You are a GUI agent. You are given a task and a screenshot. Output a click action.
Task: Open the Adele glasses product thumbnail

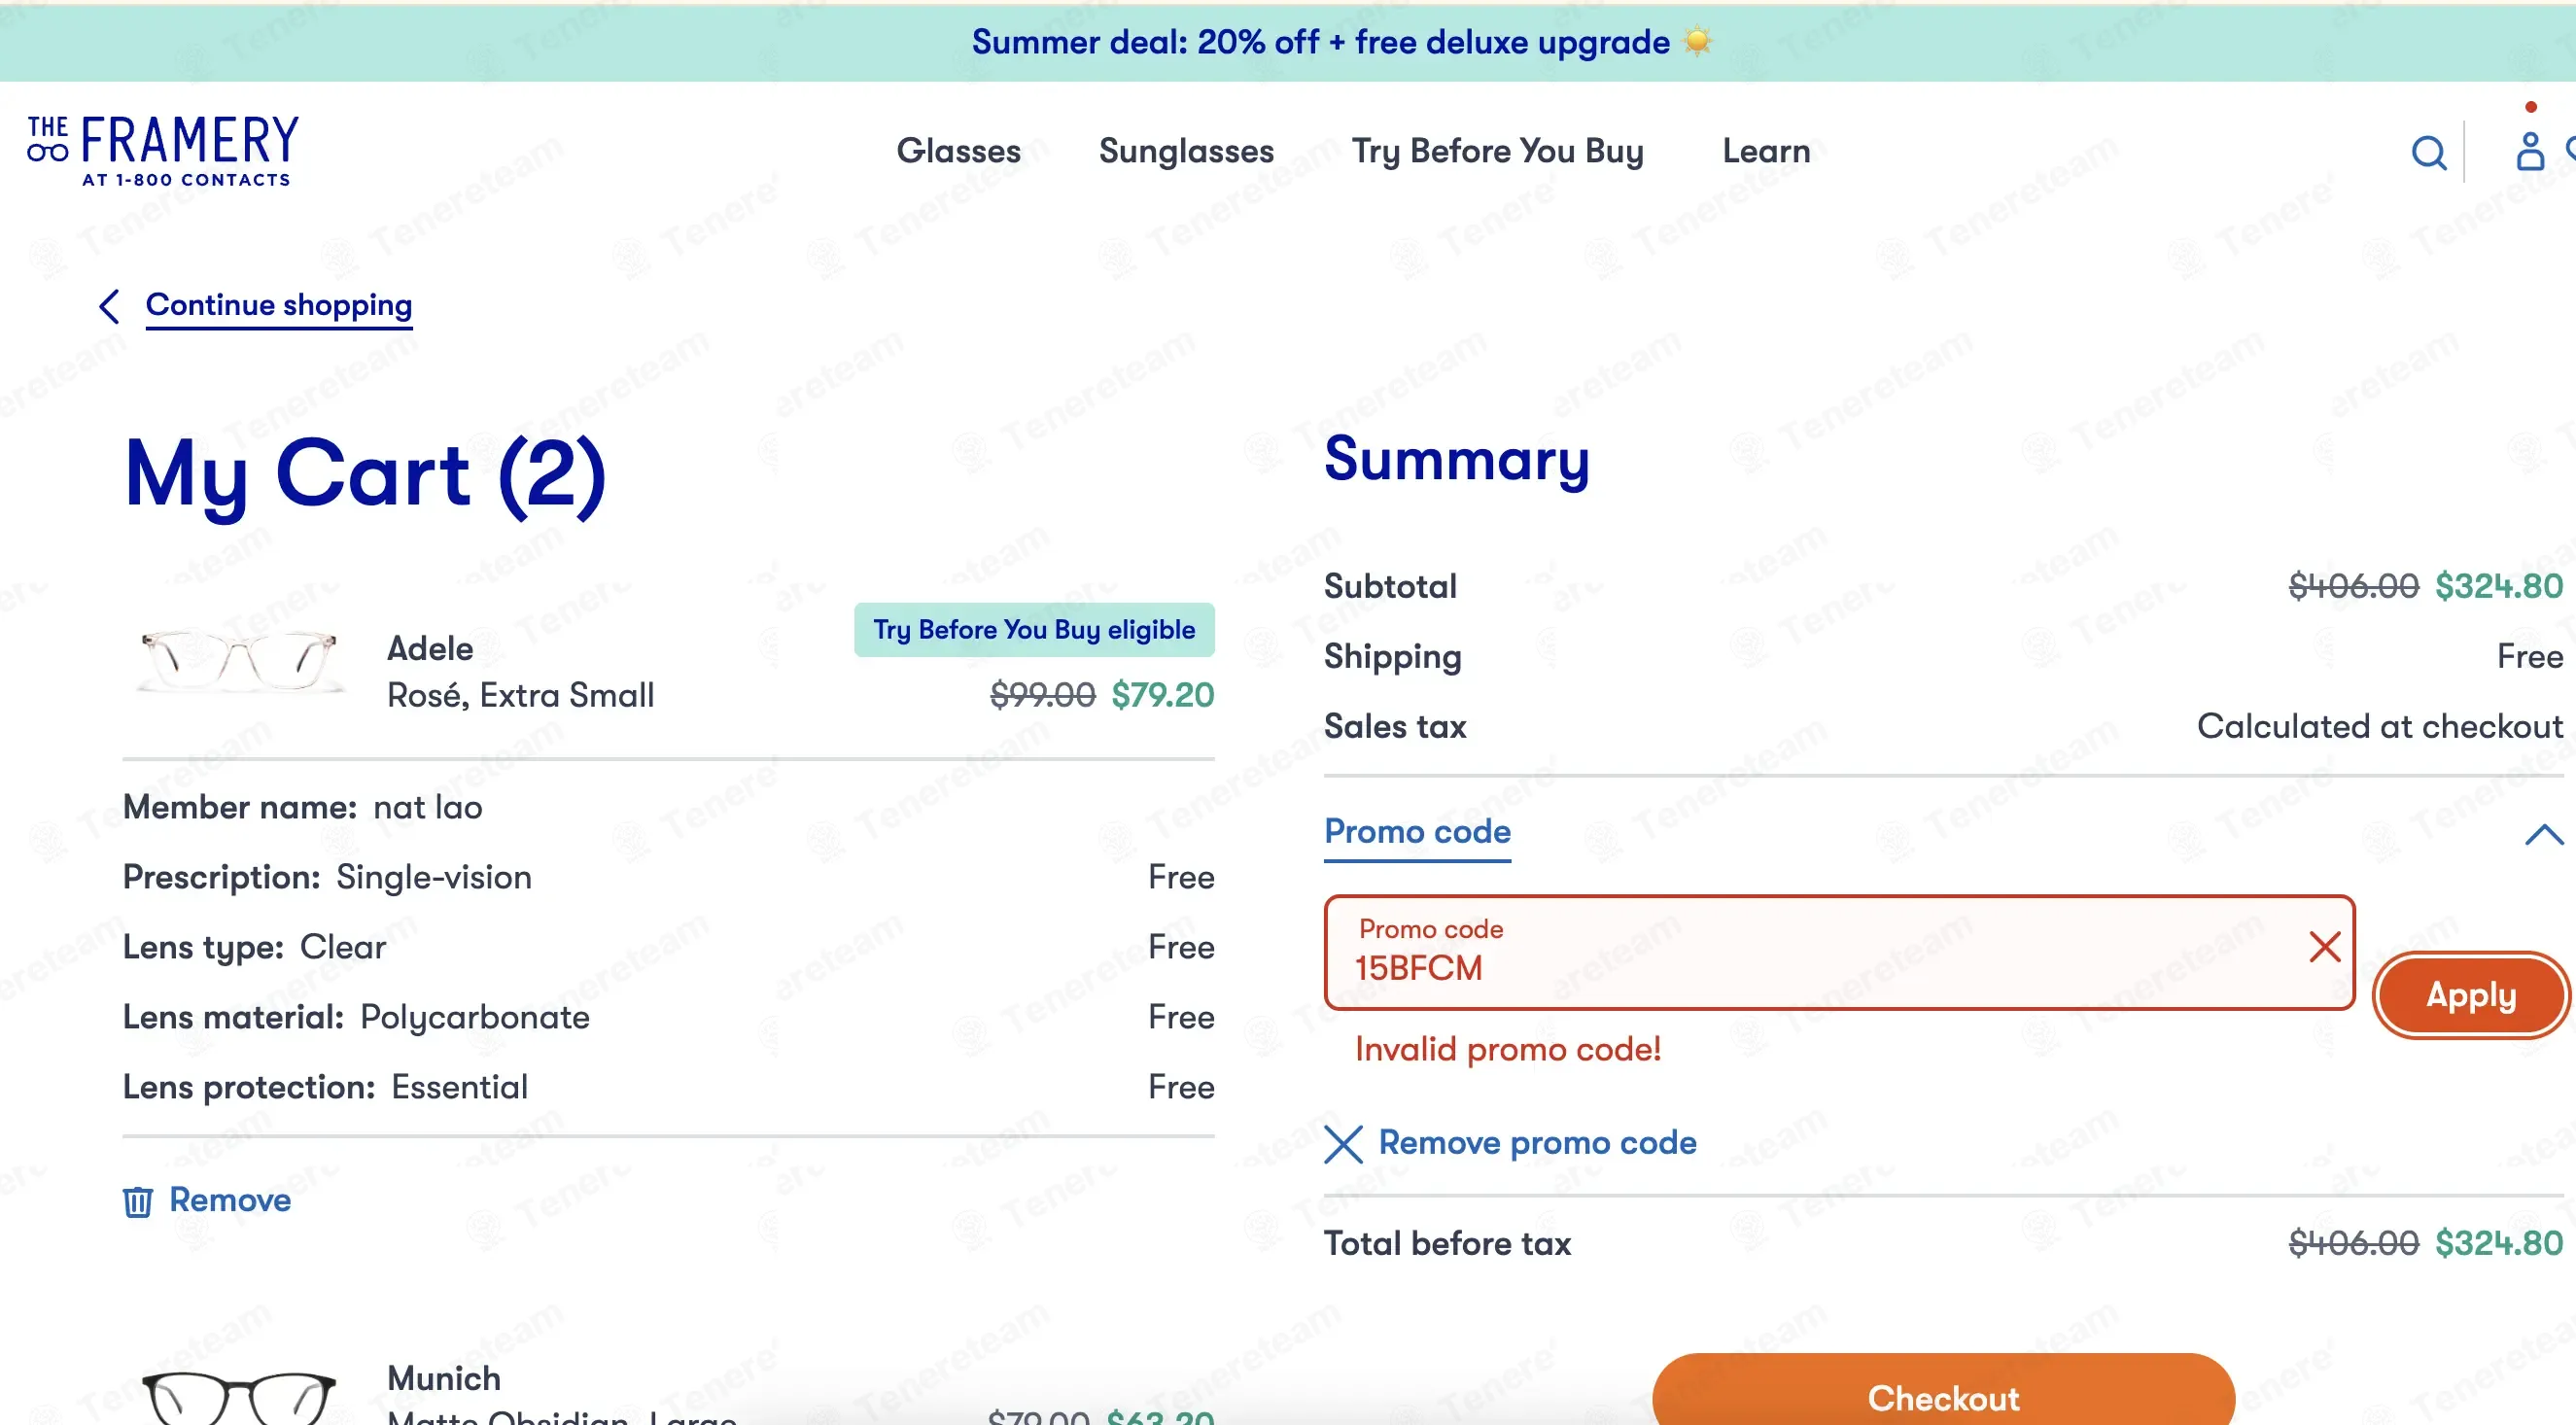point(240,662)
